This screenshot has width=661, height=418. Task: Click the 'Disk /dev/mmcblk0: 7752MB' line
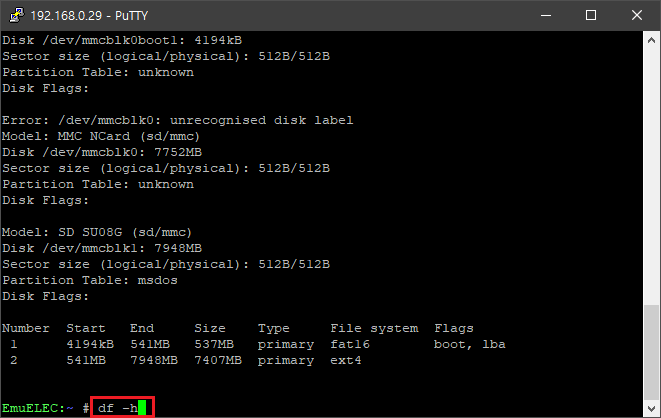pyautogui.click(x=102, y=153)
